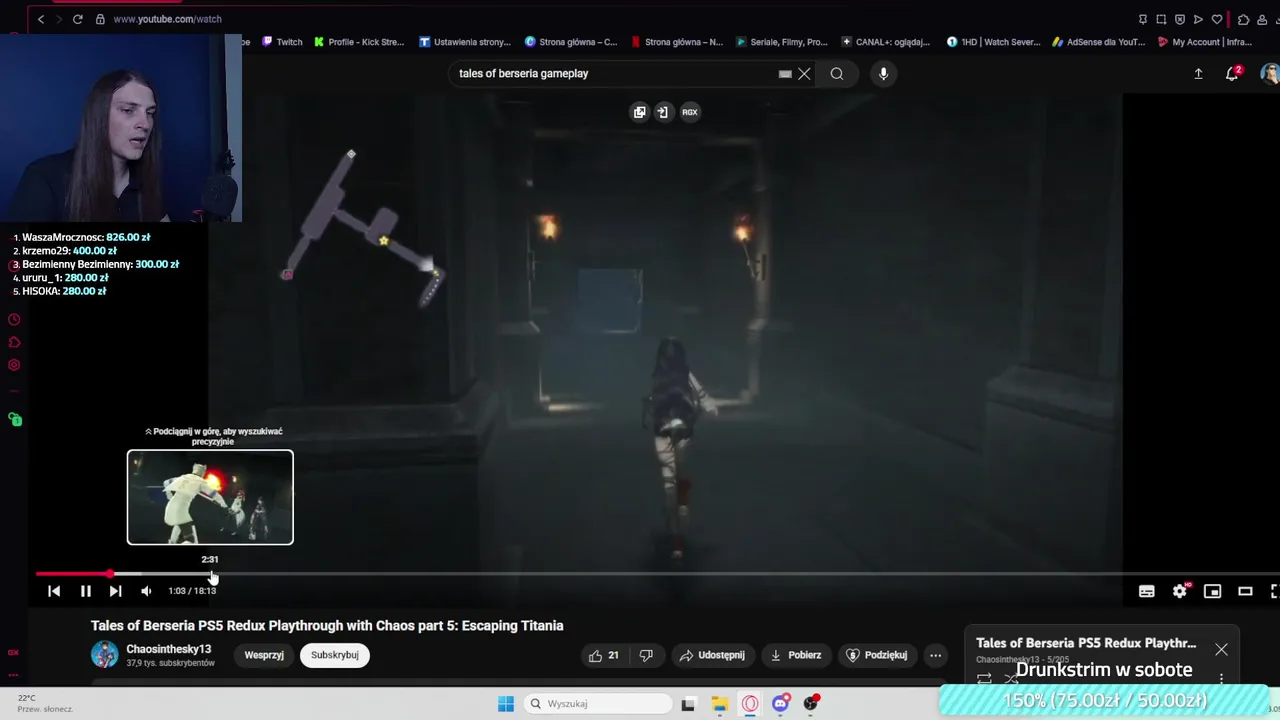
Task: Click the Subskrybuj button
Action: tap(334, 655)
